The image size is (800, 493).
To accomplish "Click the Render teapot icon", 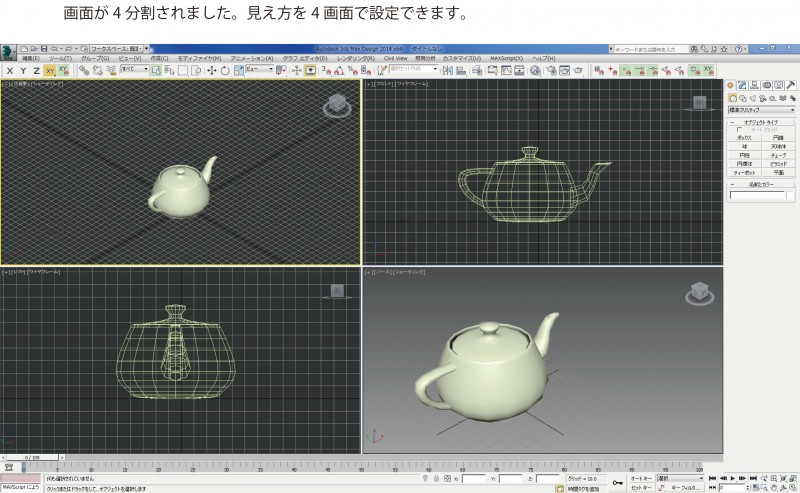I will pyautogui.click(x=578, y=70).
